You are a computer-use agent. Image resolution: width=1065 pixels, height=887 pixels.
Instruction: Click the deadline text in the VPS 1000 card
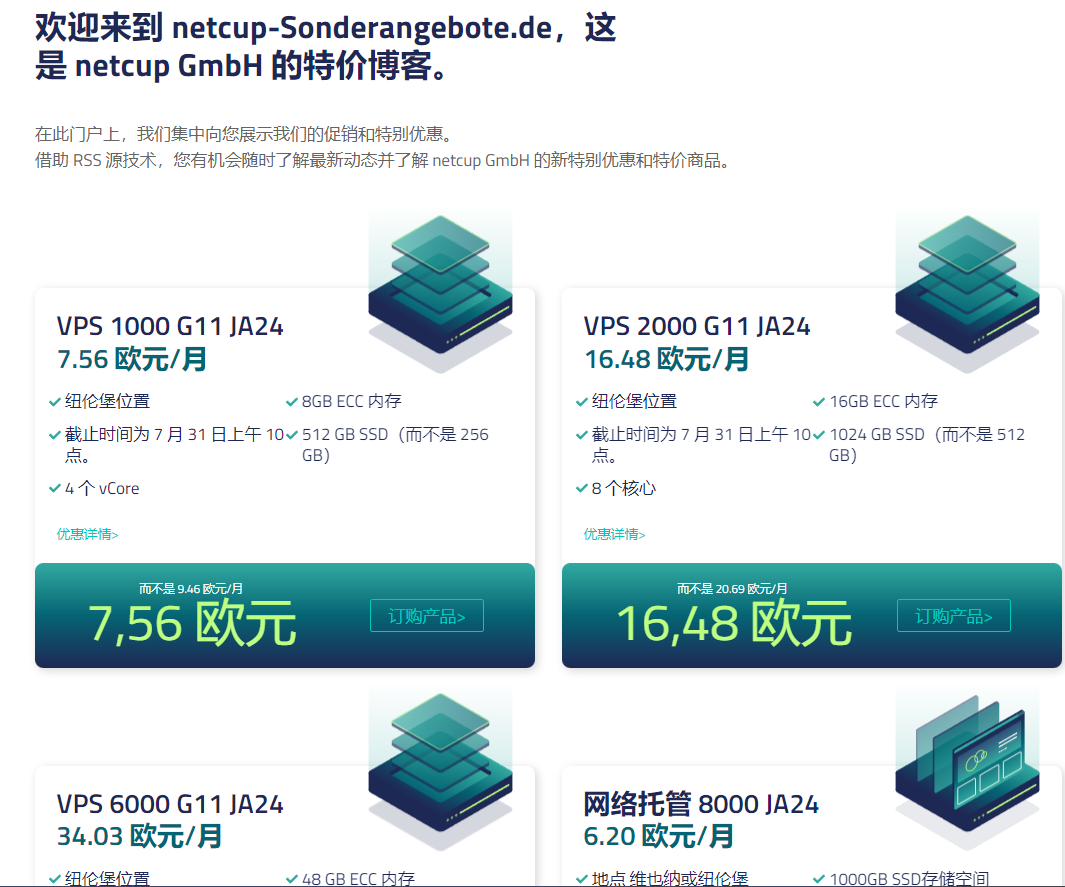174,445
